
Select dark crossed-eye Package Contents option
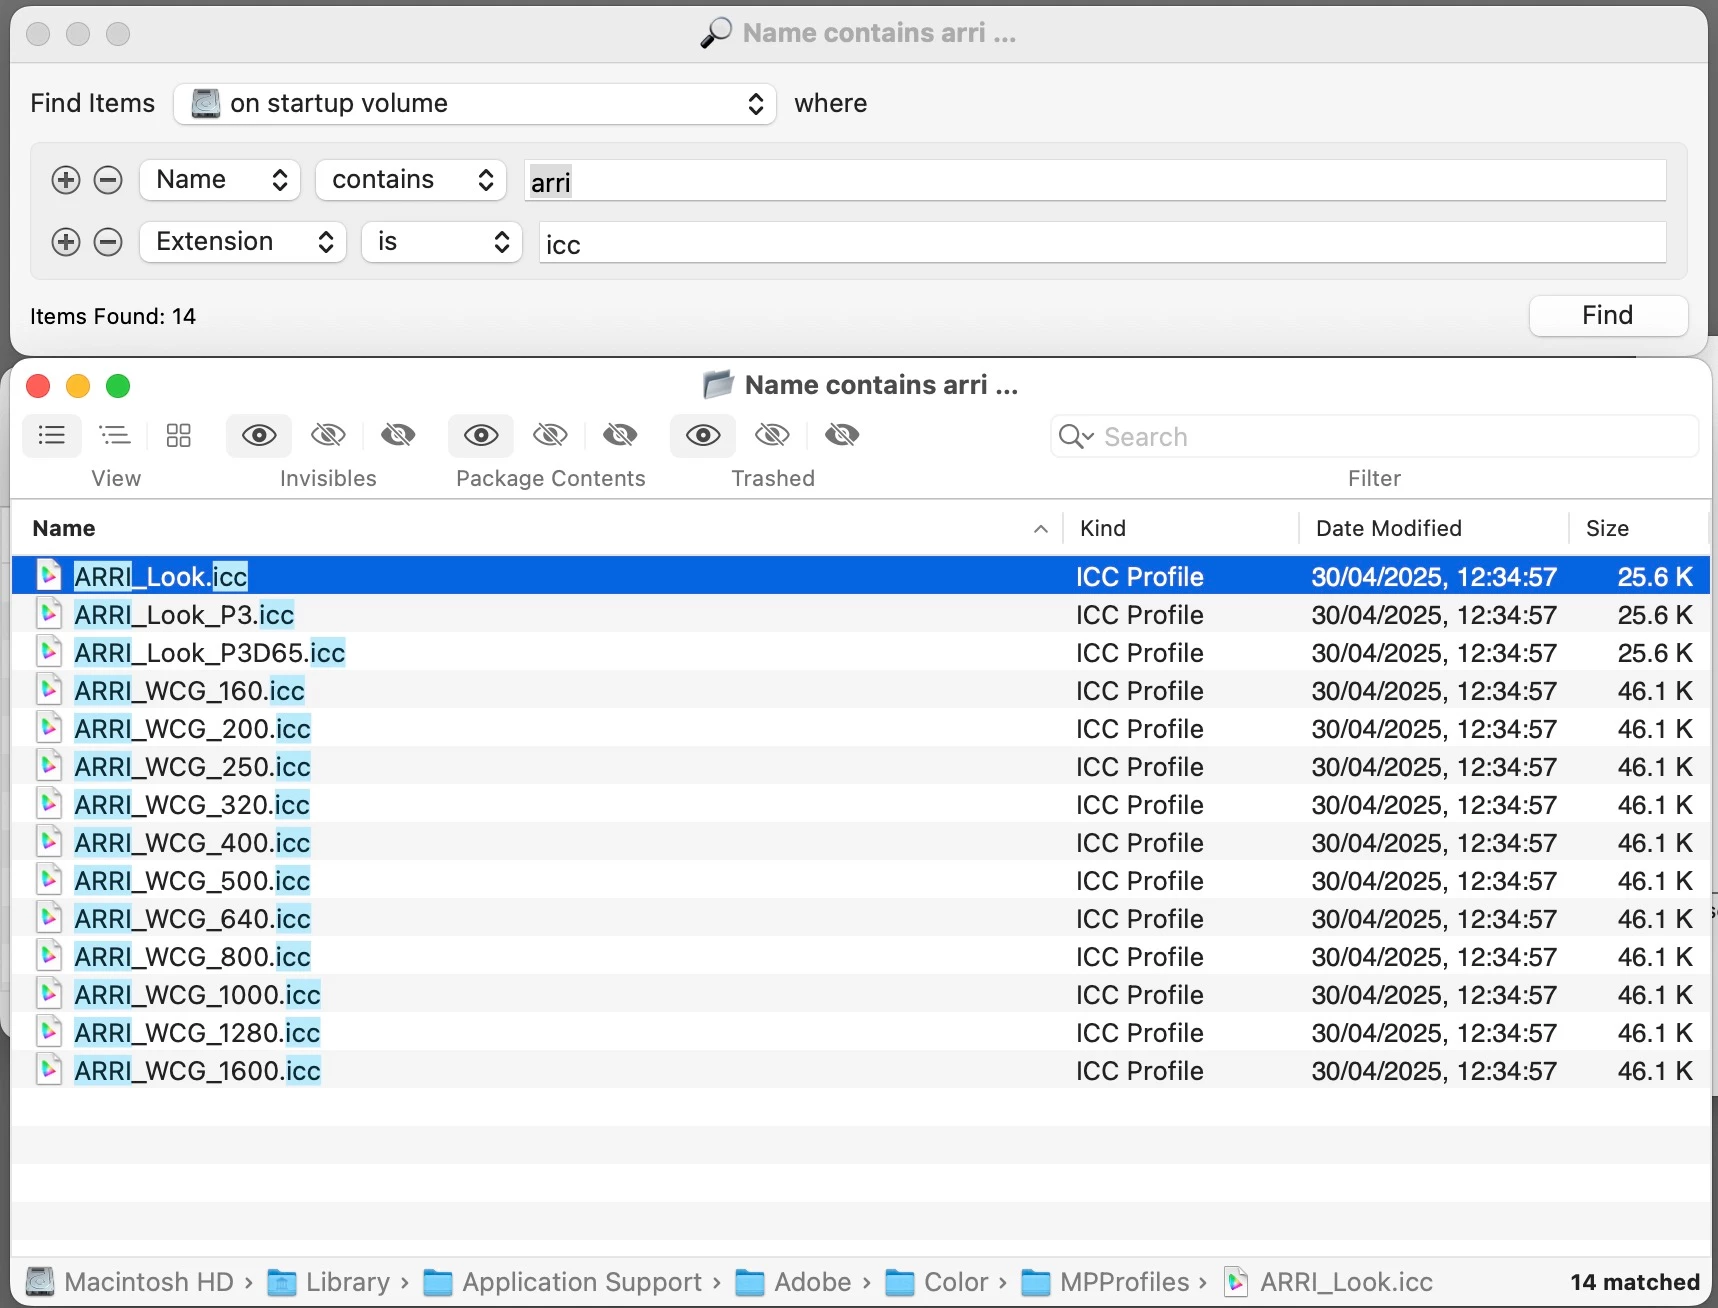coord(620,435)
